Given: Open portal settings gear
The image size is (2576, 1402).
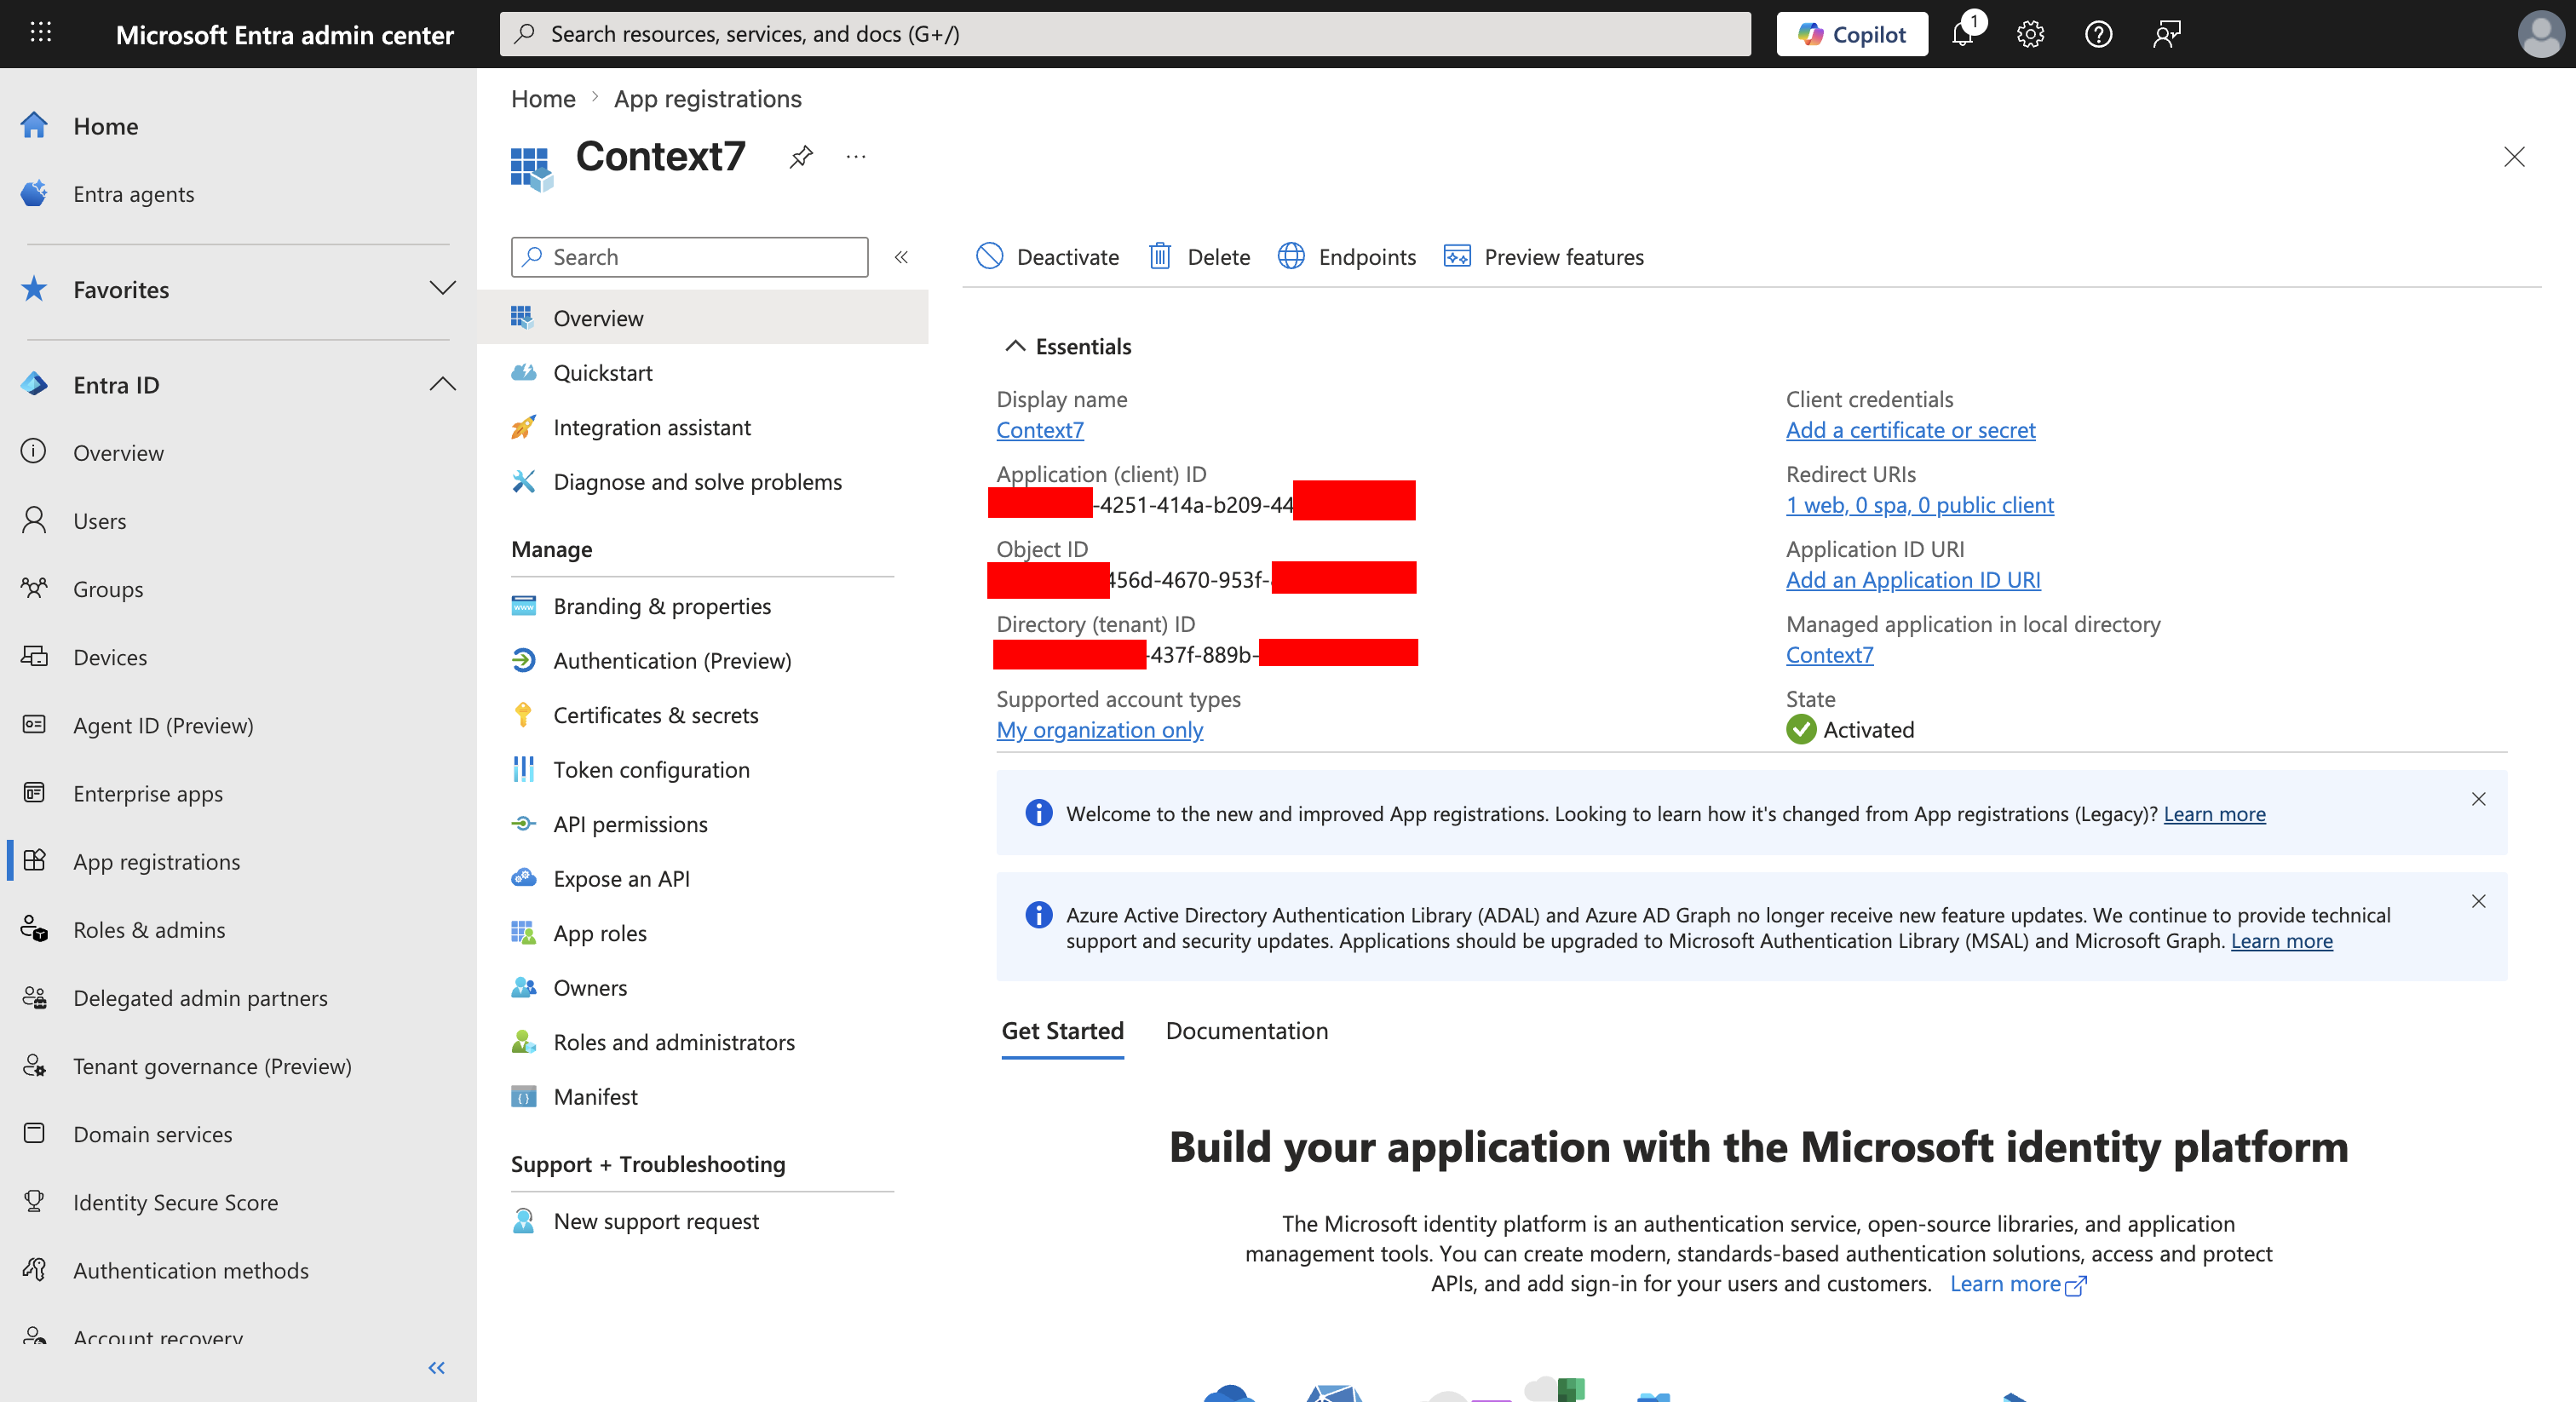Looking at the screenshot, I should coord(2030,34).
